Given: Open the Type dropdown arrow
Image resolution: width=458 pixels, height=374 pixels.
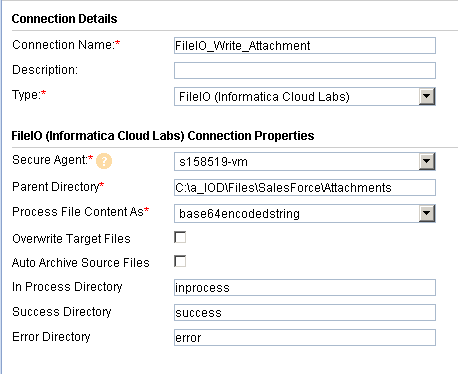Looking at the screenshot, I should coord(427,97).
